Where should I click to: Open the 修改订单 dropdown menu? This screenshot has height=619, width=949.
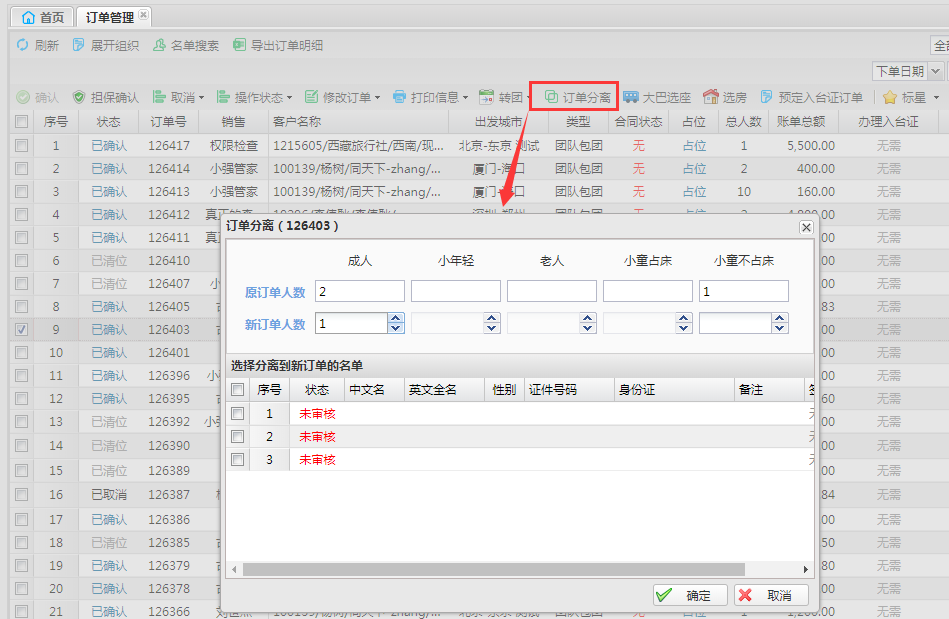pos(343,97)
